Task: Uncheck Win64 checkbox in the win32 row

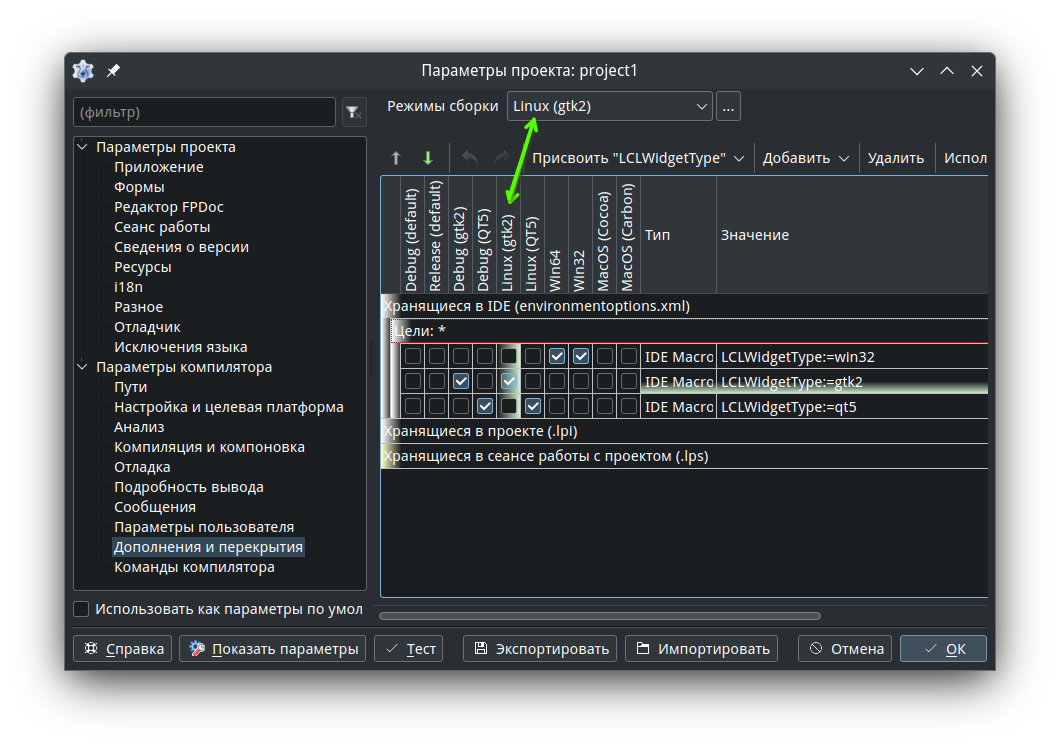Action: 557,356
